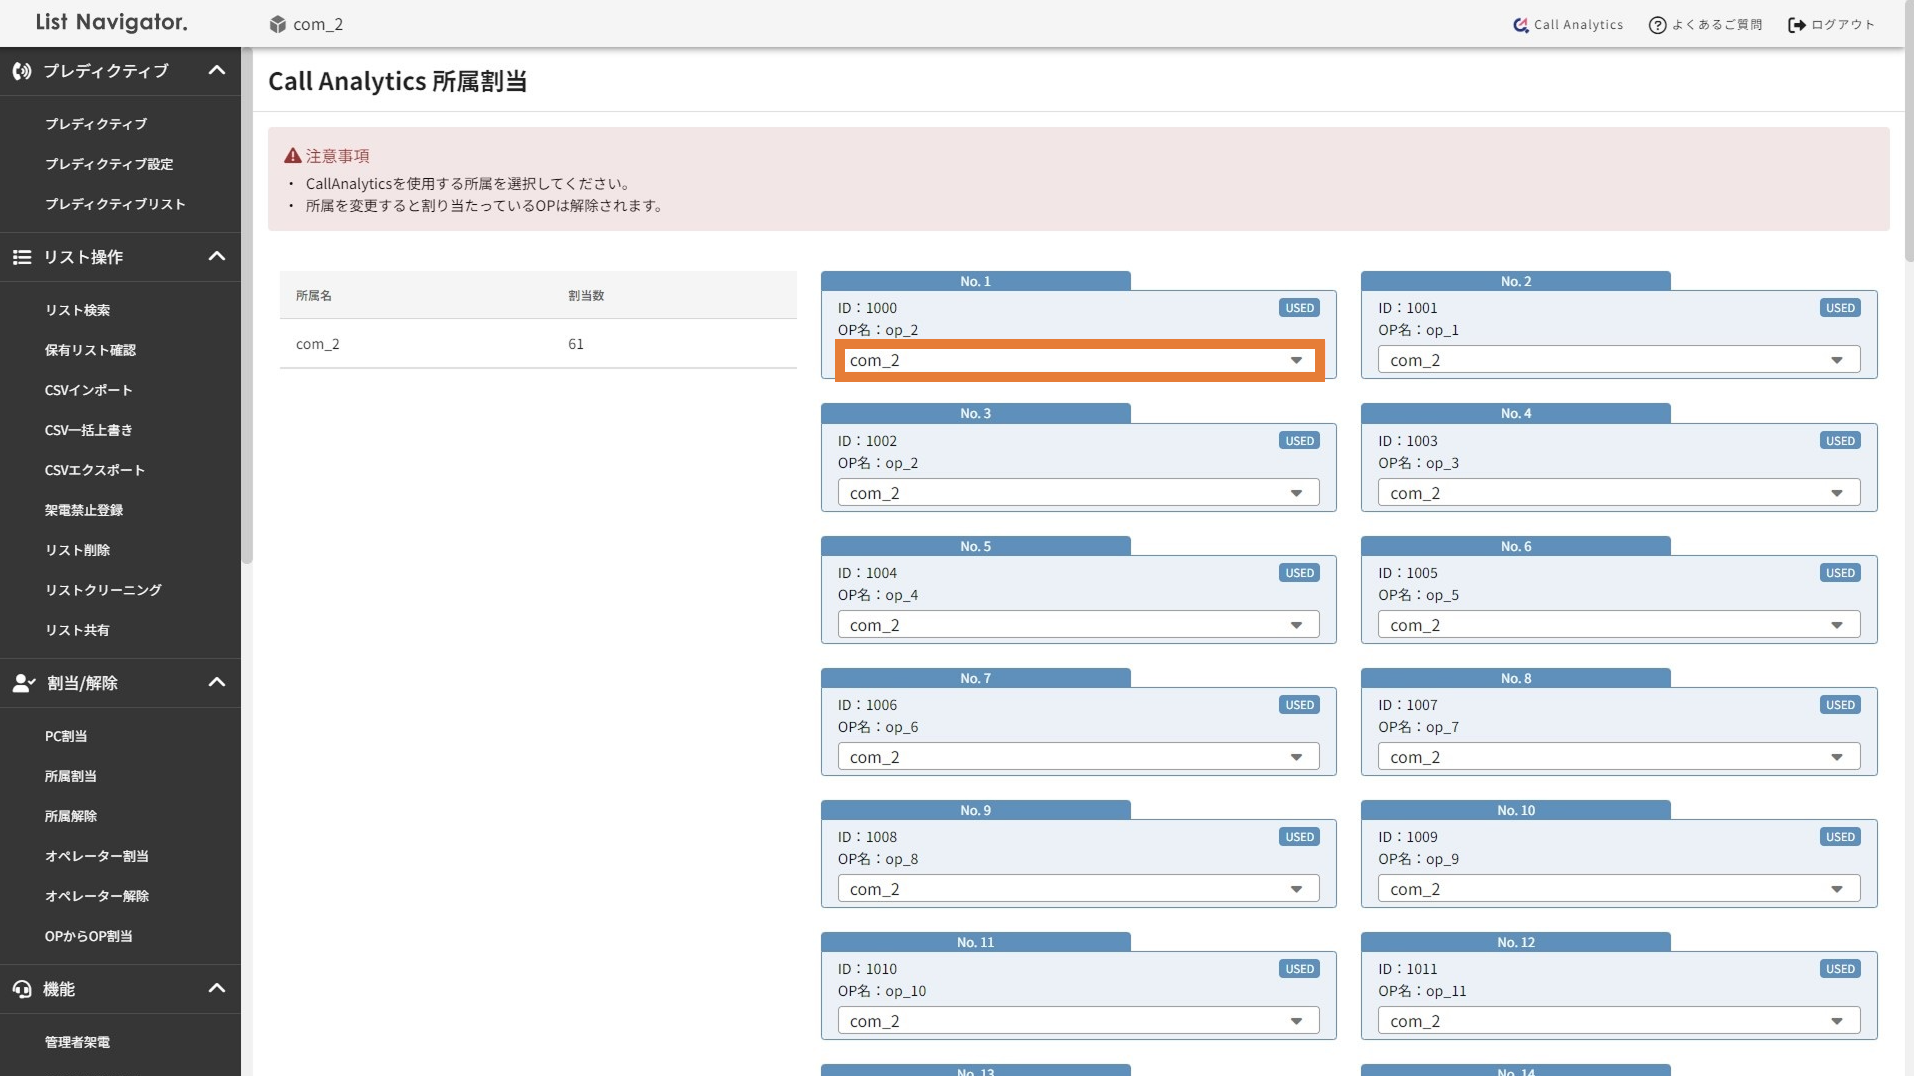Image resolution: width=1914 pixels, height=1076 pixels.
Task: Click the com_2 cube icon in header
Action: tap(278, 24)
